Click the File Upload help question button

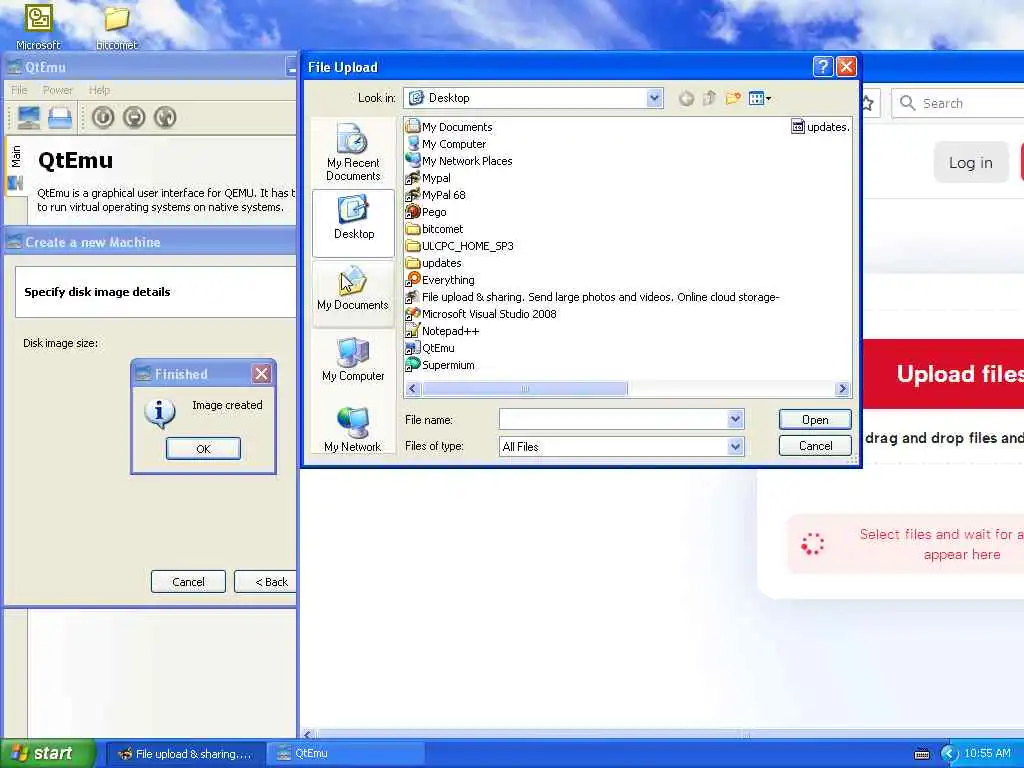pos(822,67)
